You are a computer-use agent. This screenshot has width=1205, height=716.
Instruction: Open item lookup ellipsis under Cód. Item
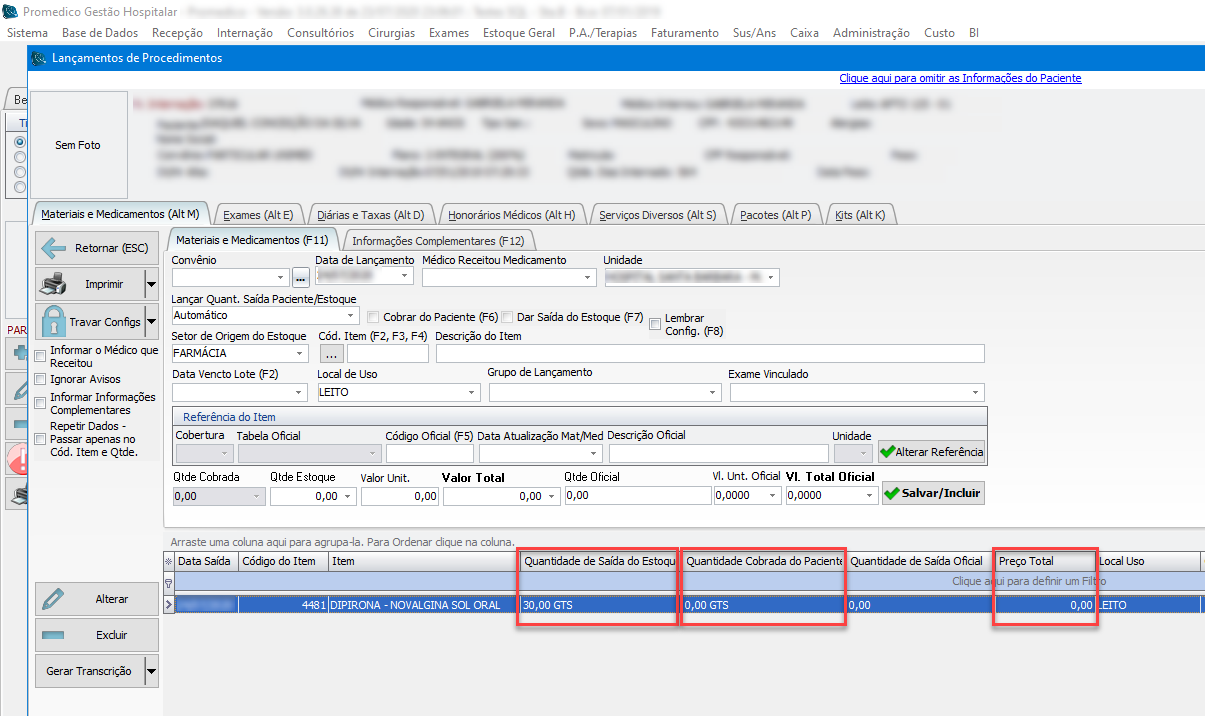(x=331, y=353)
